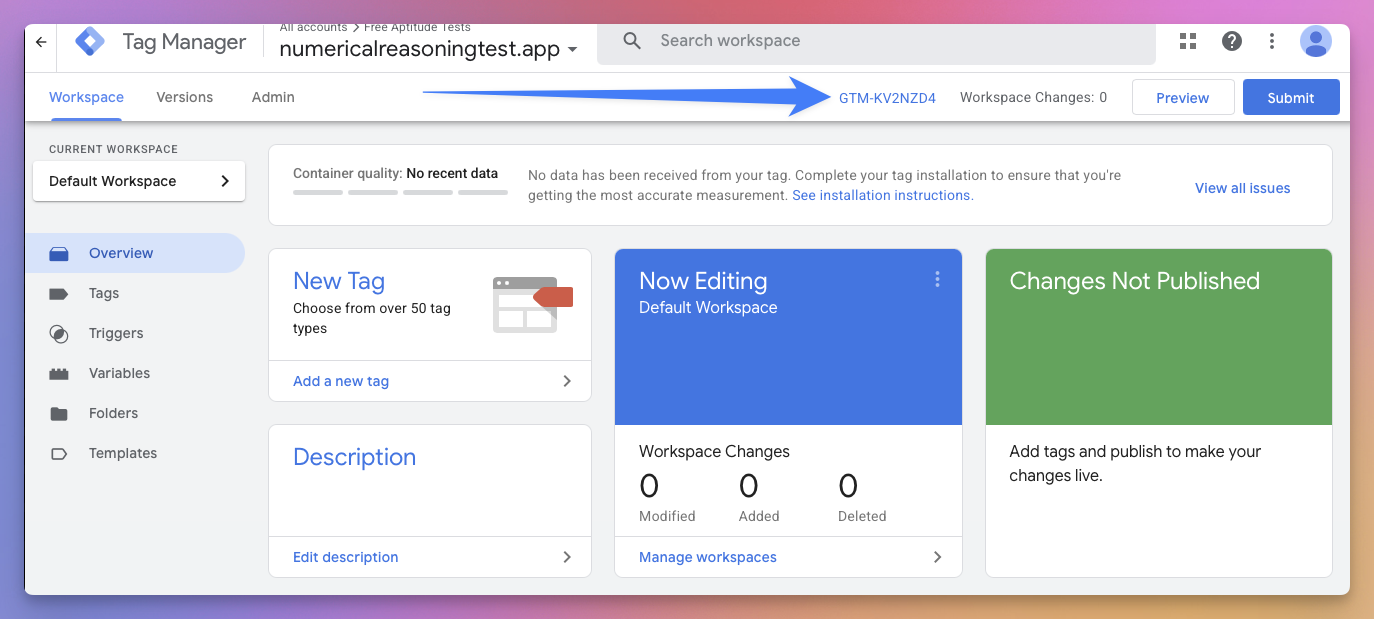
Task: Open Folders in the sidebar
Action: (x=113, y=413)
